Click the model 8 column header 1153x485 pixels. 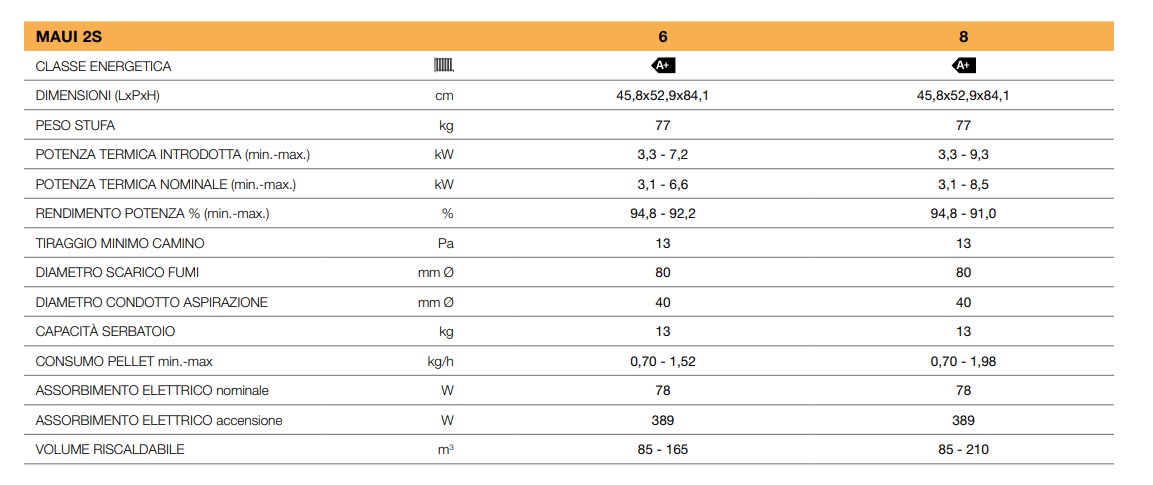(x=963, y=36)
